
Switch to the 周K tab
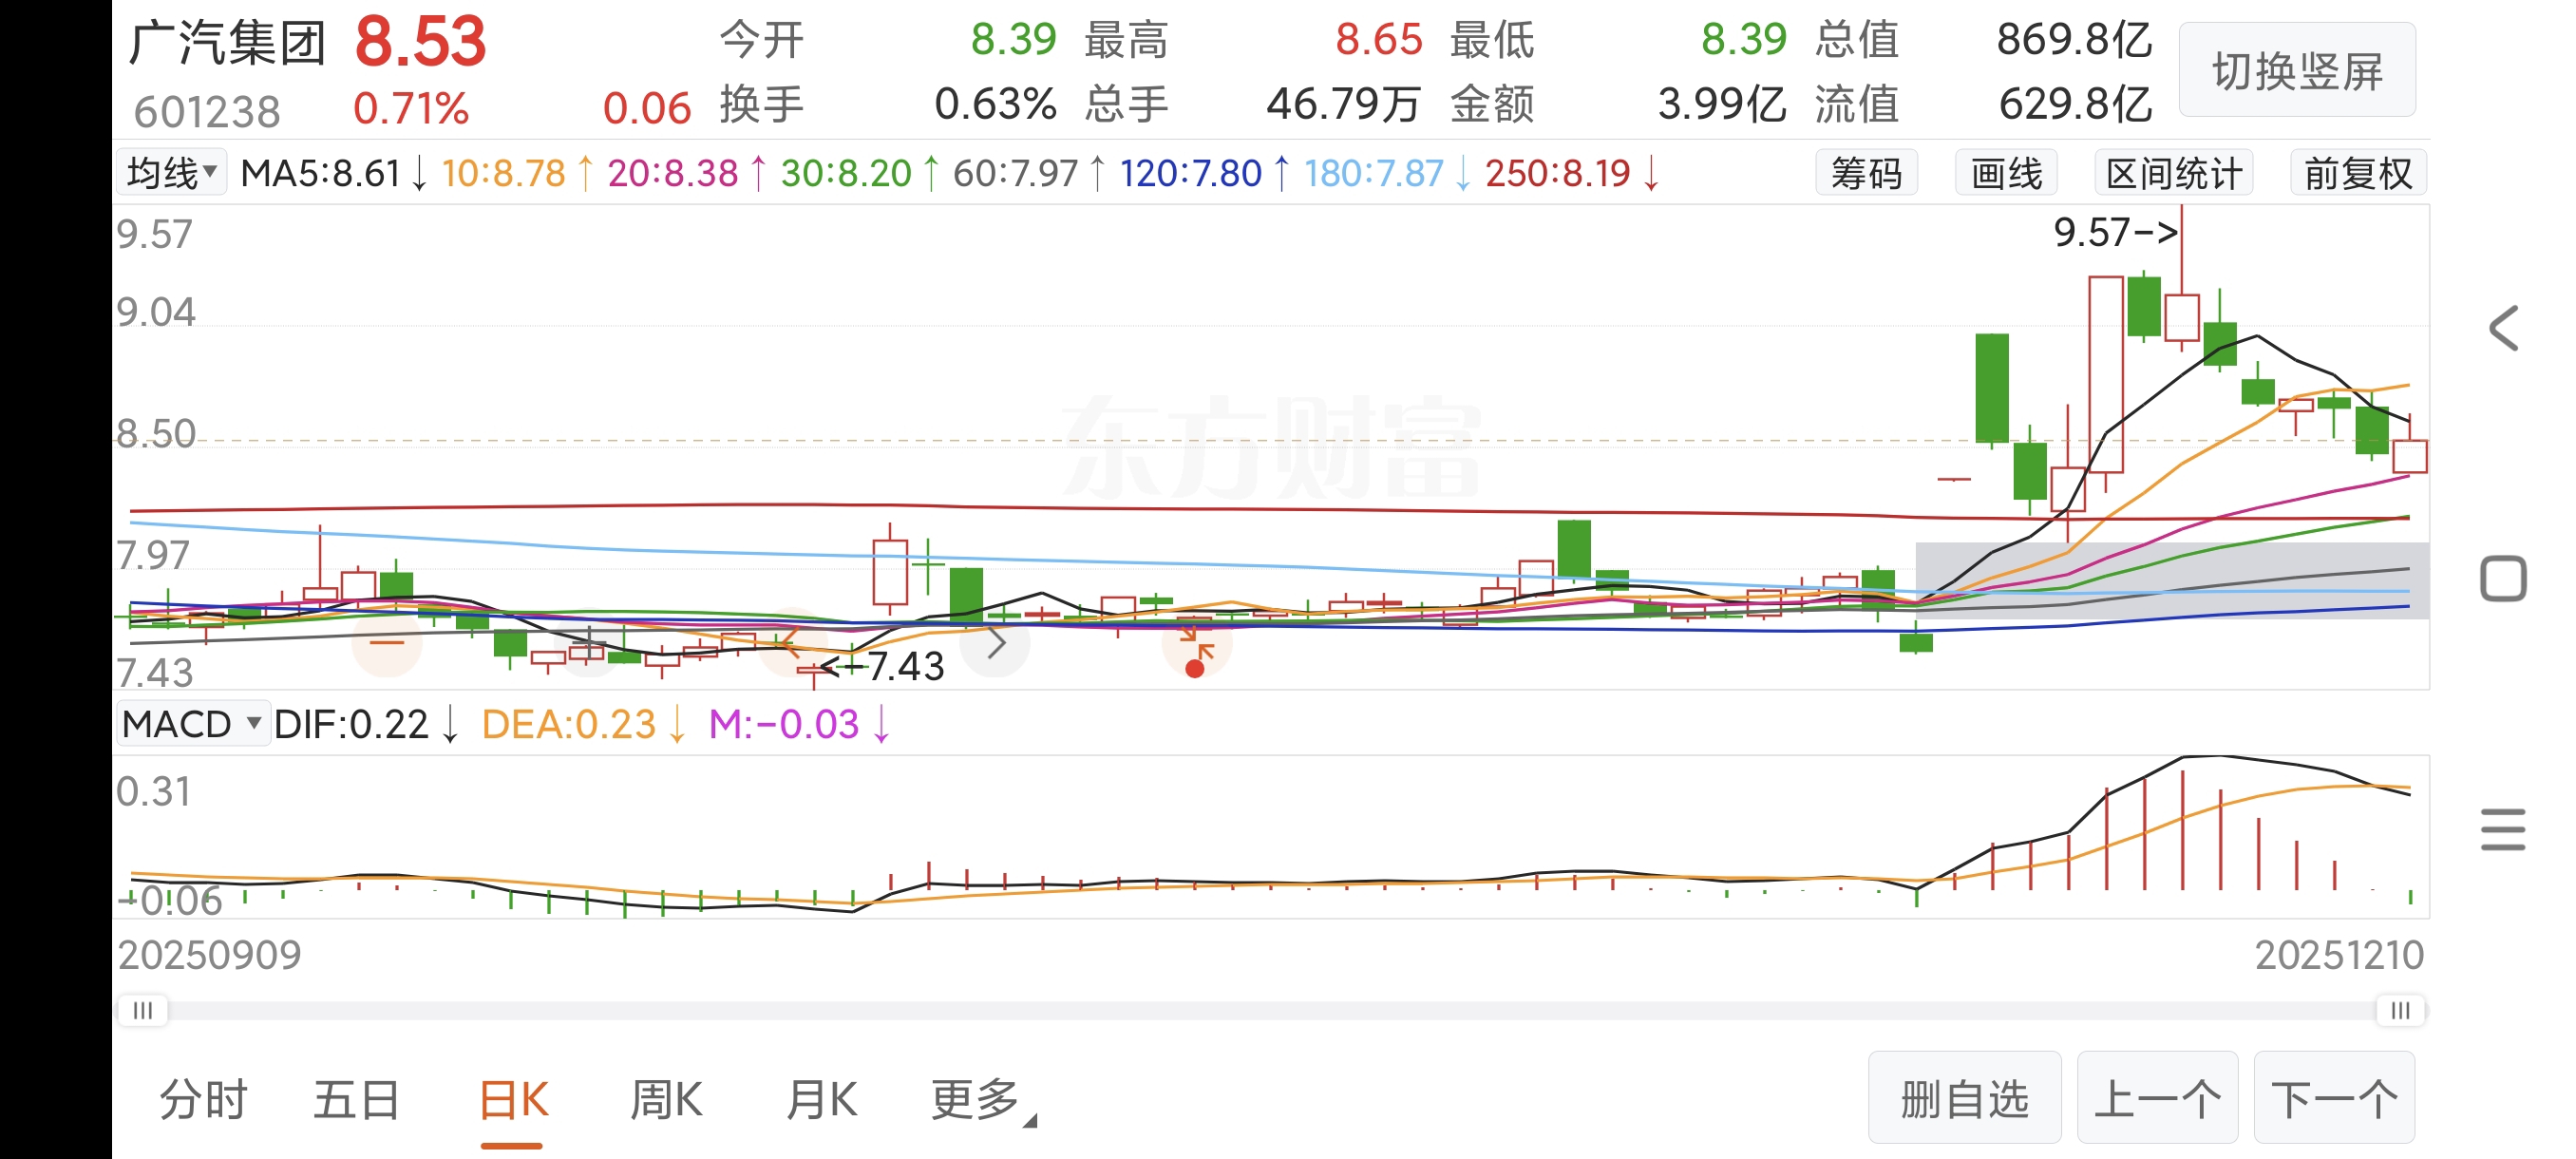(666, 1100)
